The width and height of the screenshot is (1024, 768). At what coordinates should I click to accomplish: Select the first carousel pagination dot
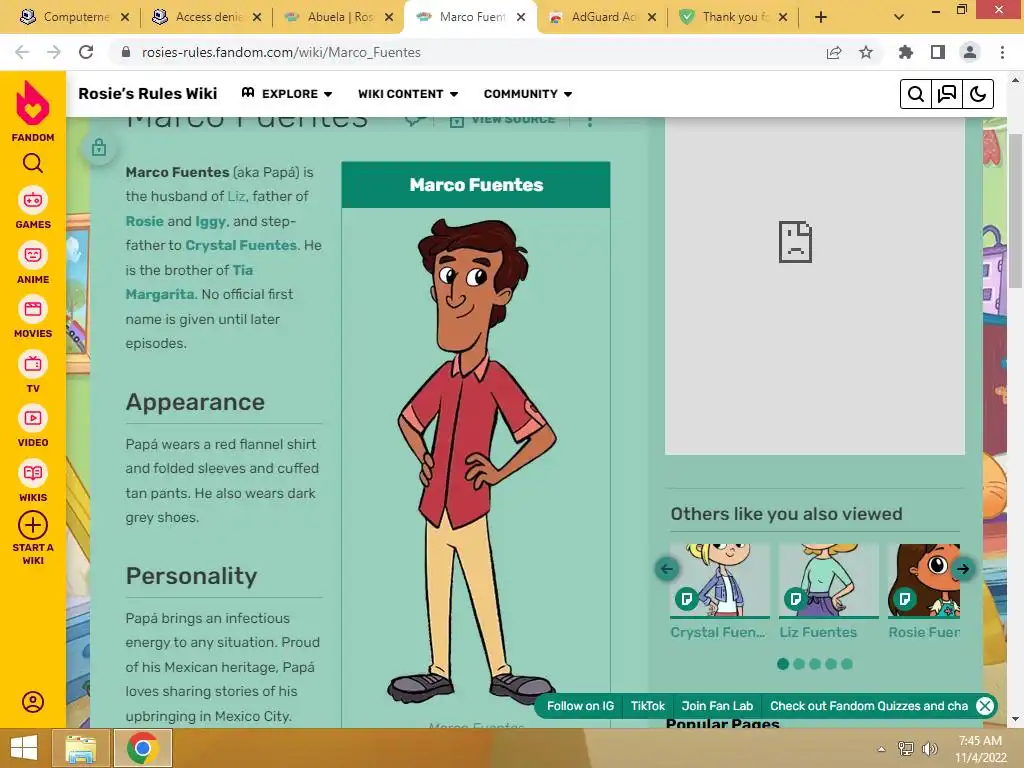[x=783, y=664]
